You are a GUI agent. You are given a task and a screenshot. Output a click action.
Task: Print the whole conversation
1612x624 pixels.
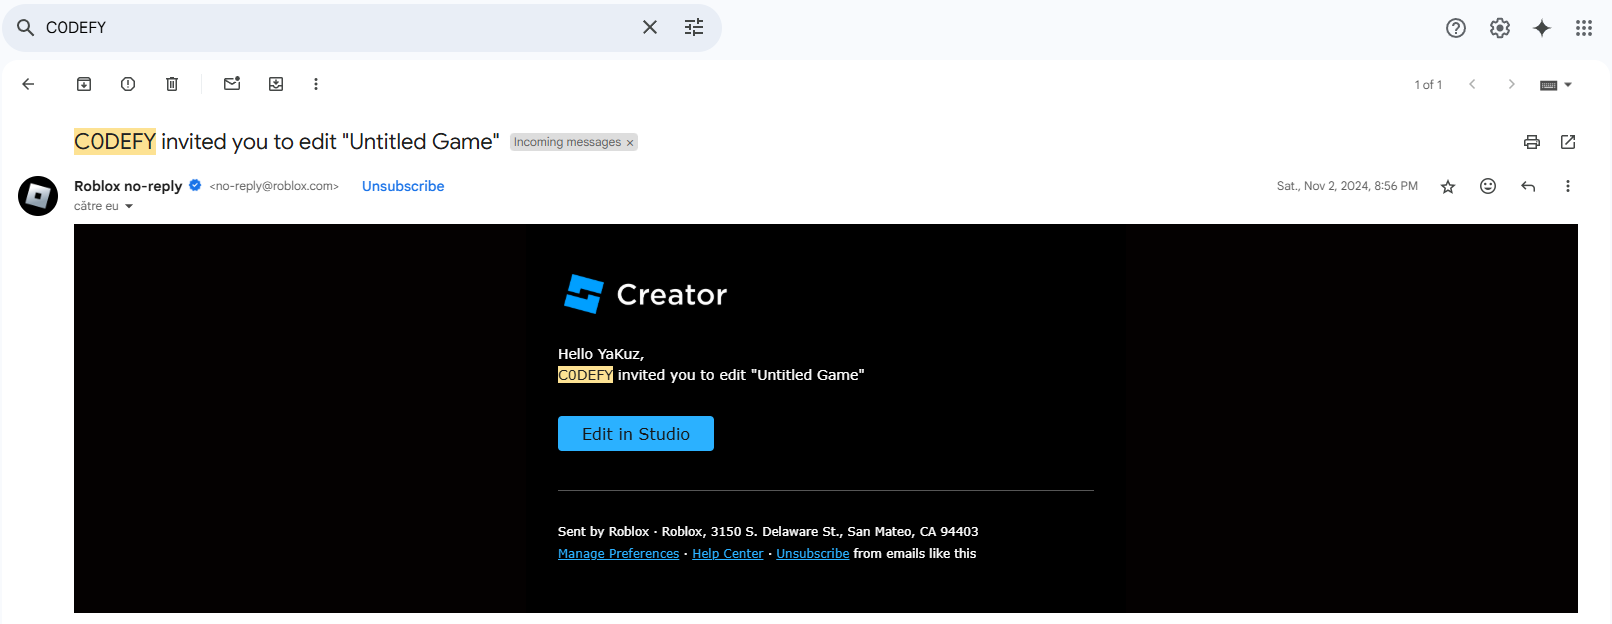(x=1532, y=142)
